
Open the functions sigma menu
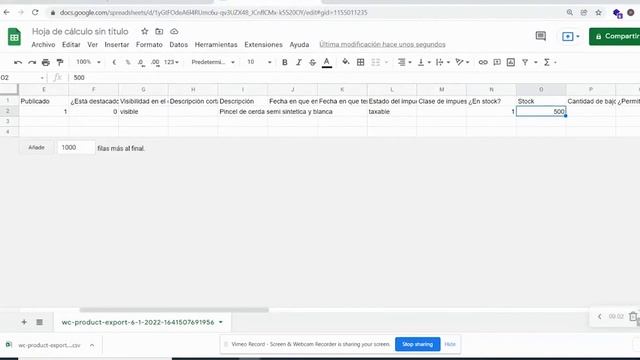[547, 62]
